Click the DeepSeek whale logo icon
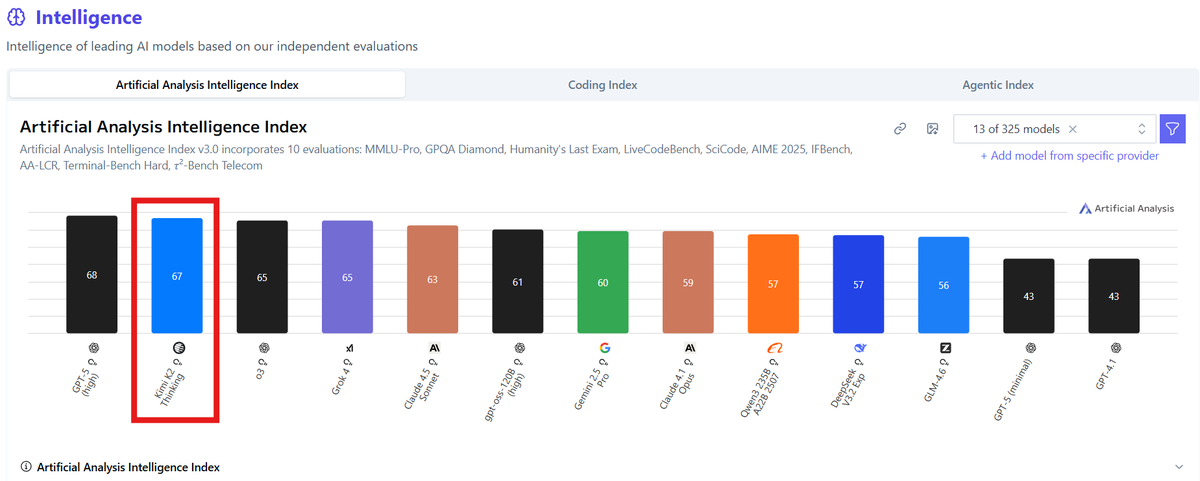The image size is (1200, 481). coord(859,348)
